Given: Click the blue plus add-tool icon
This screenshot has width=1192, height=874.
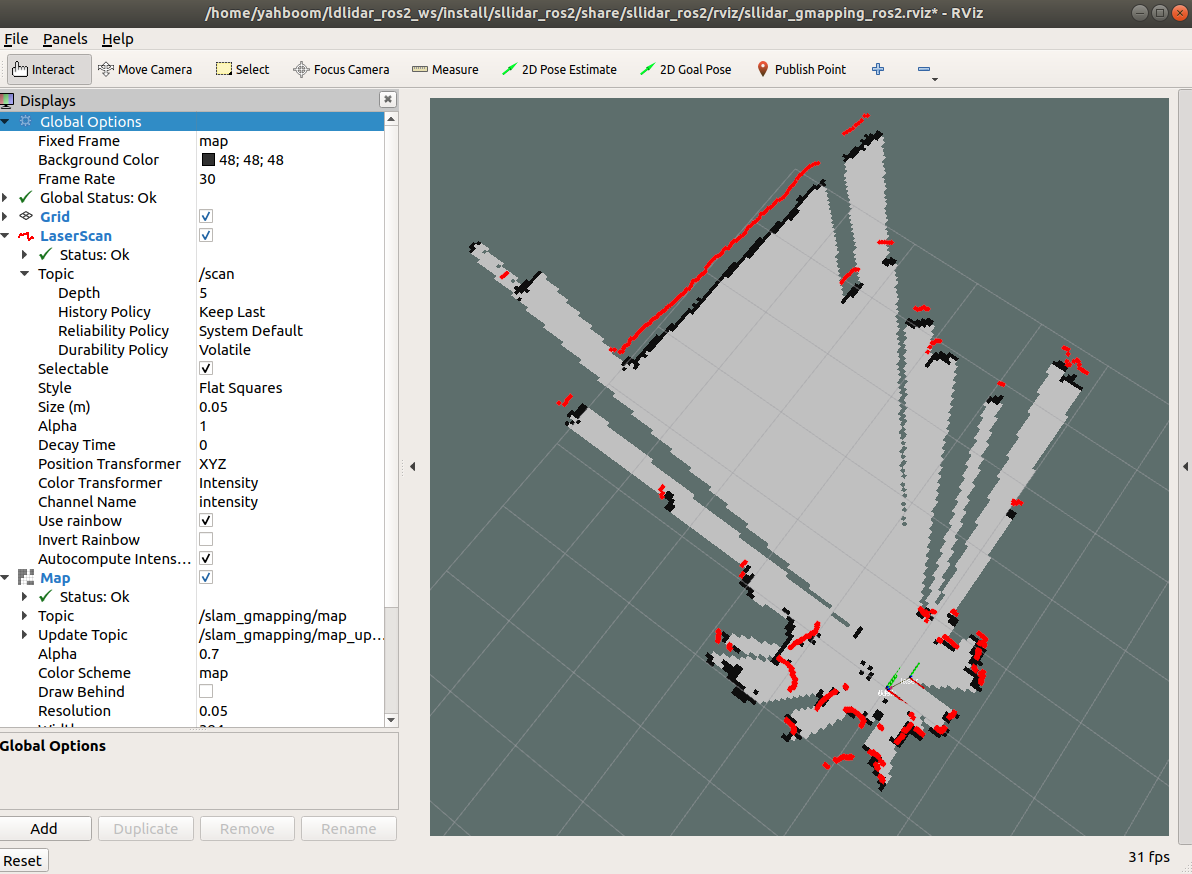Looking at the screenshot, I should (878, 69).
